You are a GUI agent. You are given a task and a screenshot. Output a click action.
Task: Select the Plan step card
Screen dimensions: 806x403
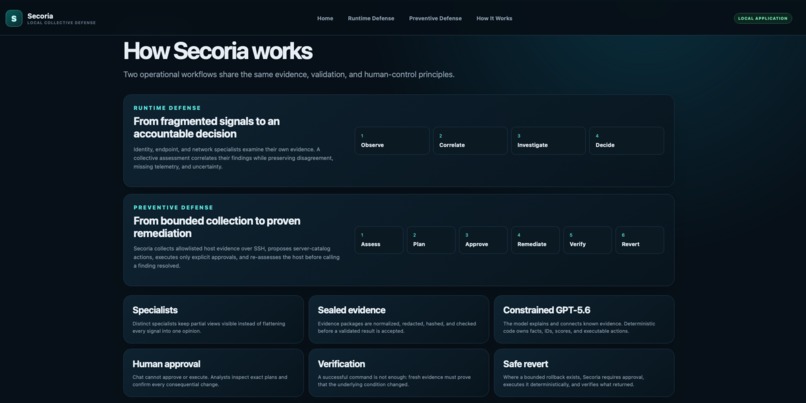tap(431, 240)
